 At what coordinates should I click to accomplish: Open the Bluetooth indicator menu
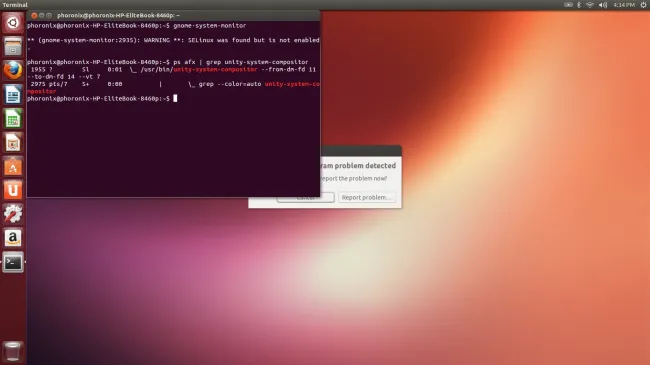tap(579, 5)
